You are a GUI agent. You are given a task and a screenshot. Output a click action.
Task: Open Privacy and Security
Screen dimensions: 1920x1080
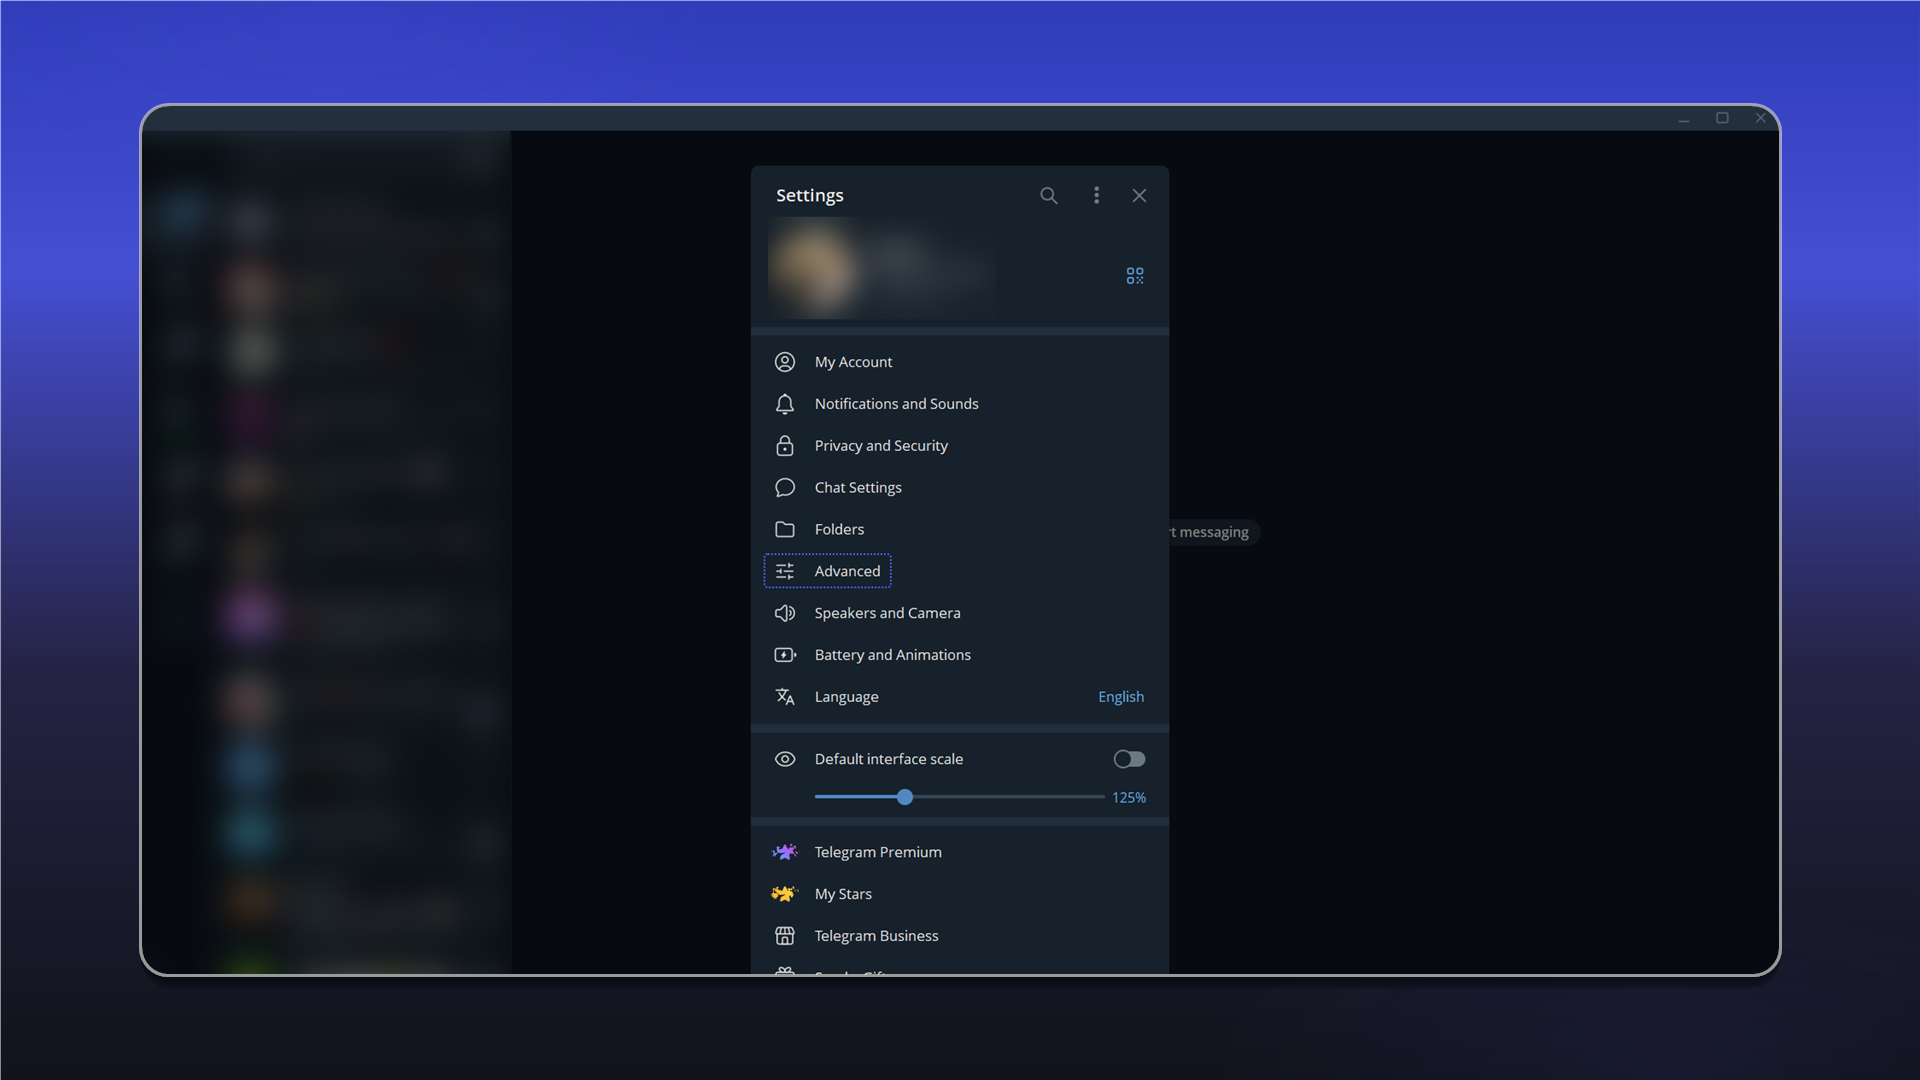(960, 446)
